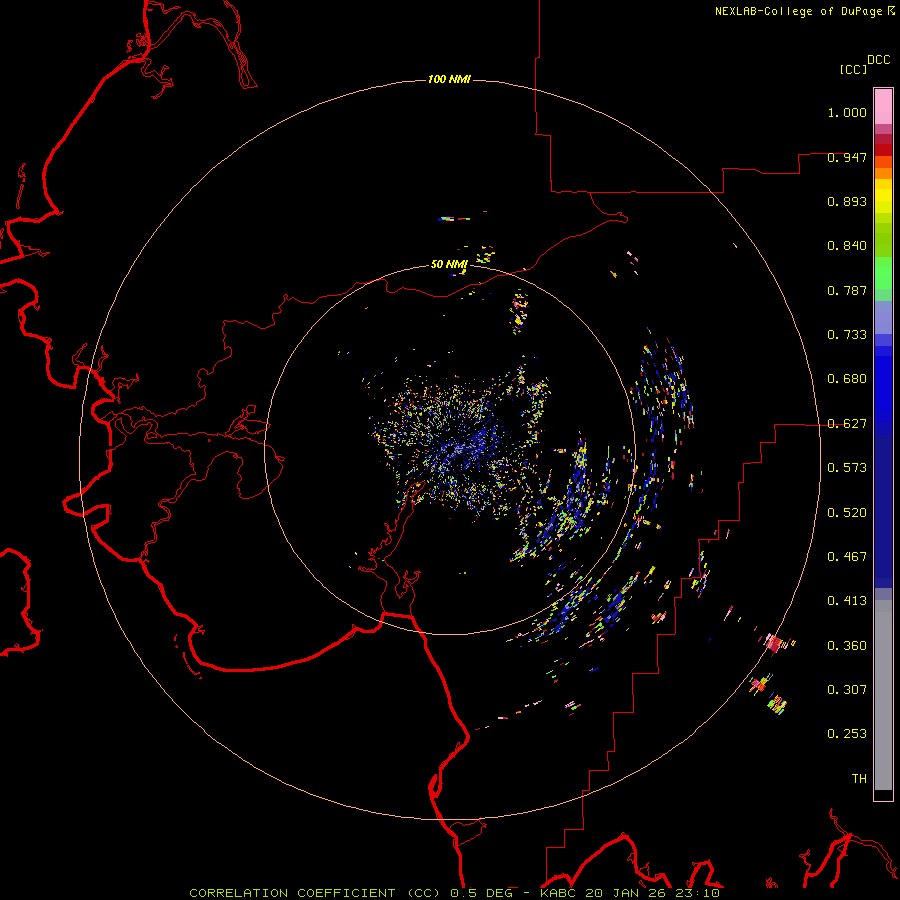The image size is (900, 900).
Task: Click the KABC station identifier
Action: click(559, 893)
